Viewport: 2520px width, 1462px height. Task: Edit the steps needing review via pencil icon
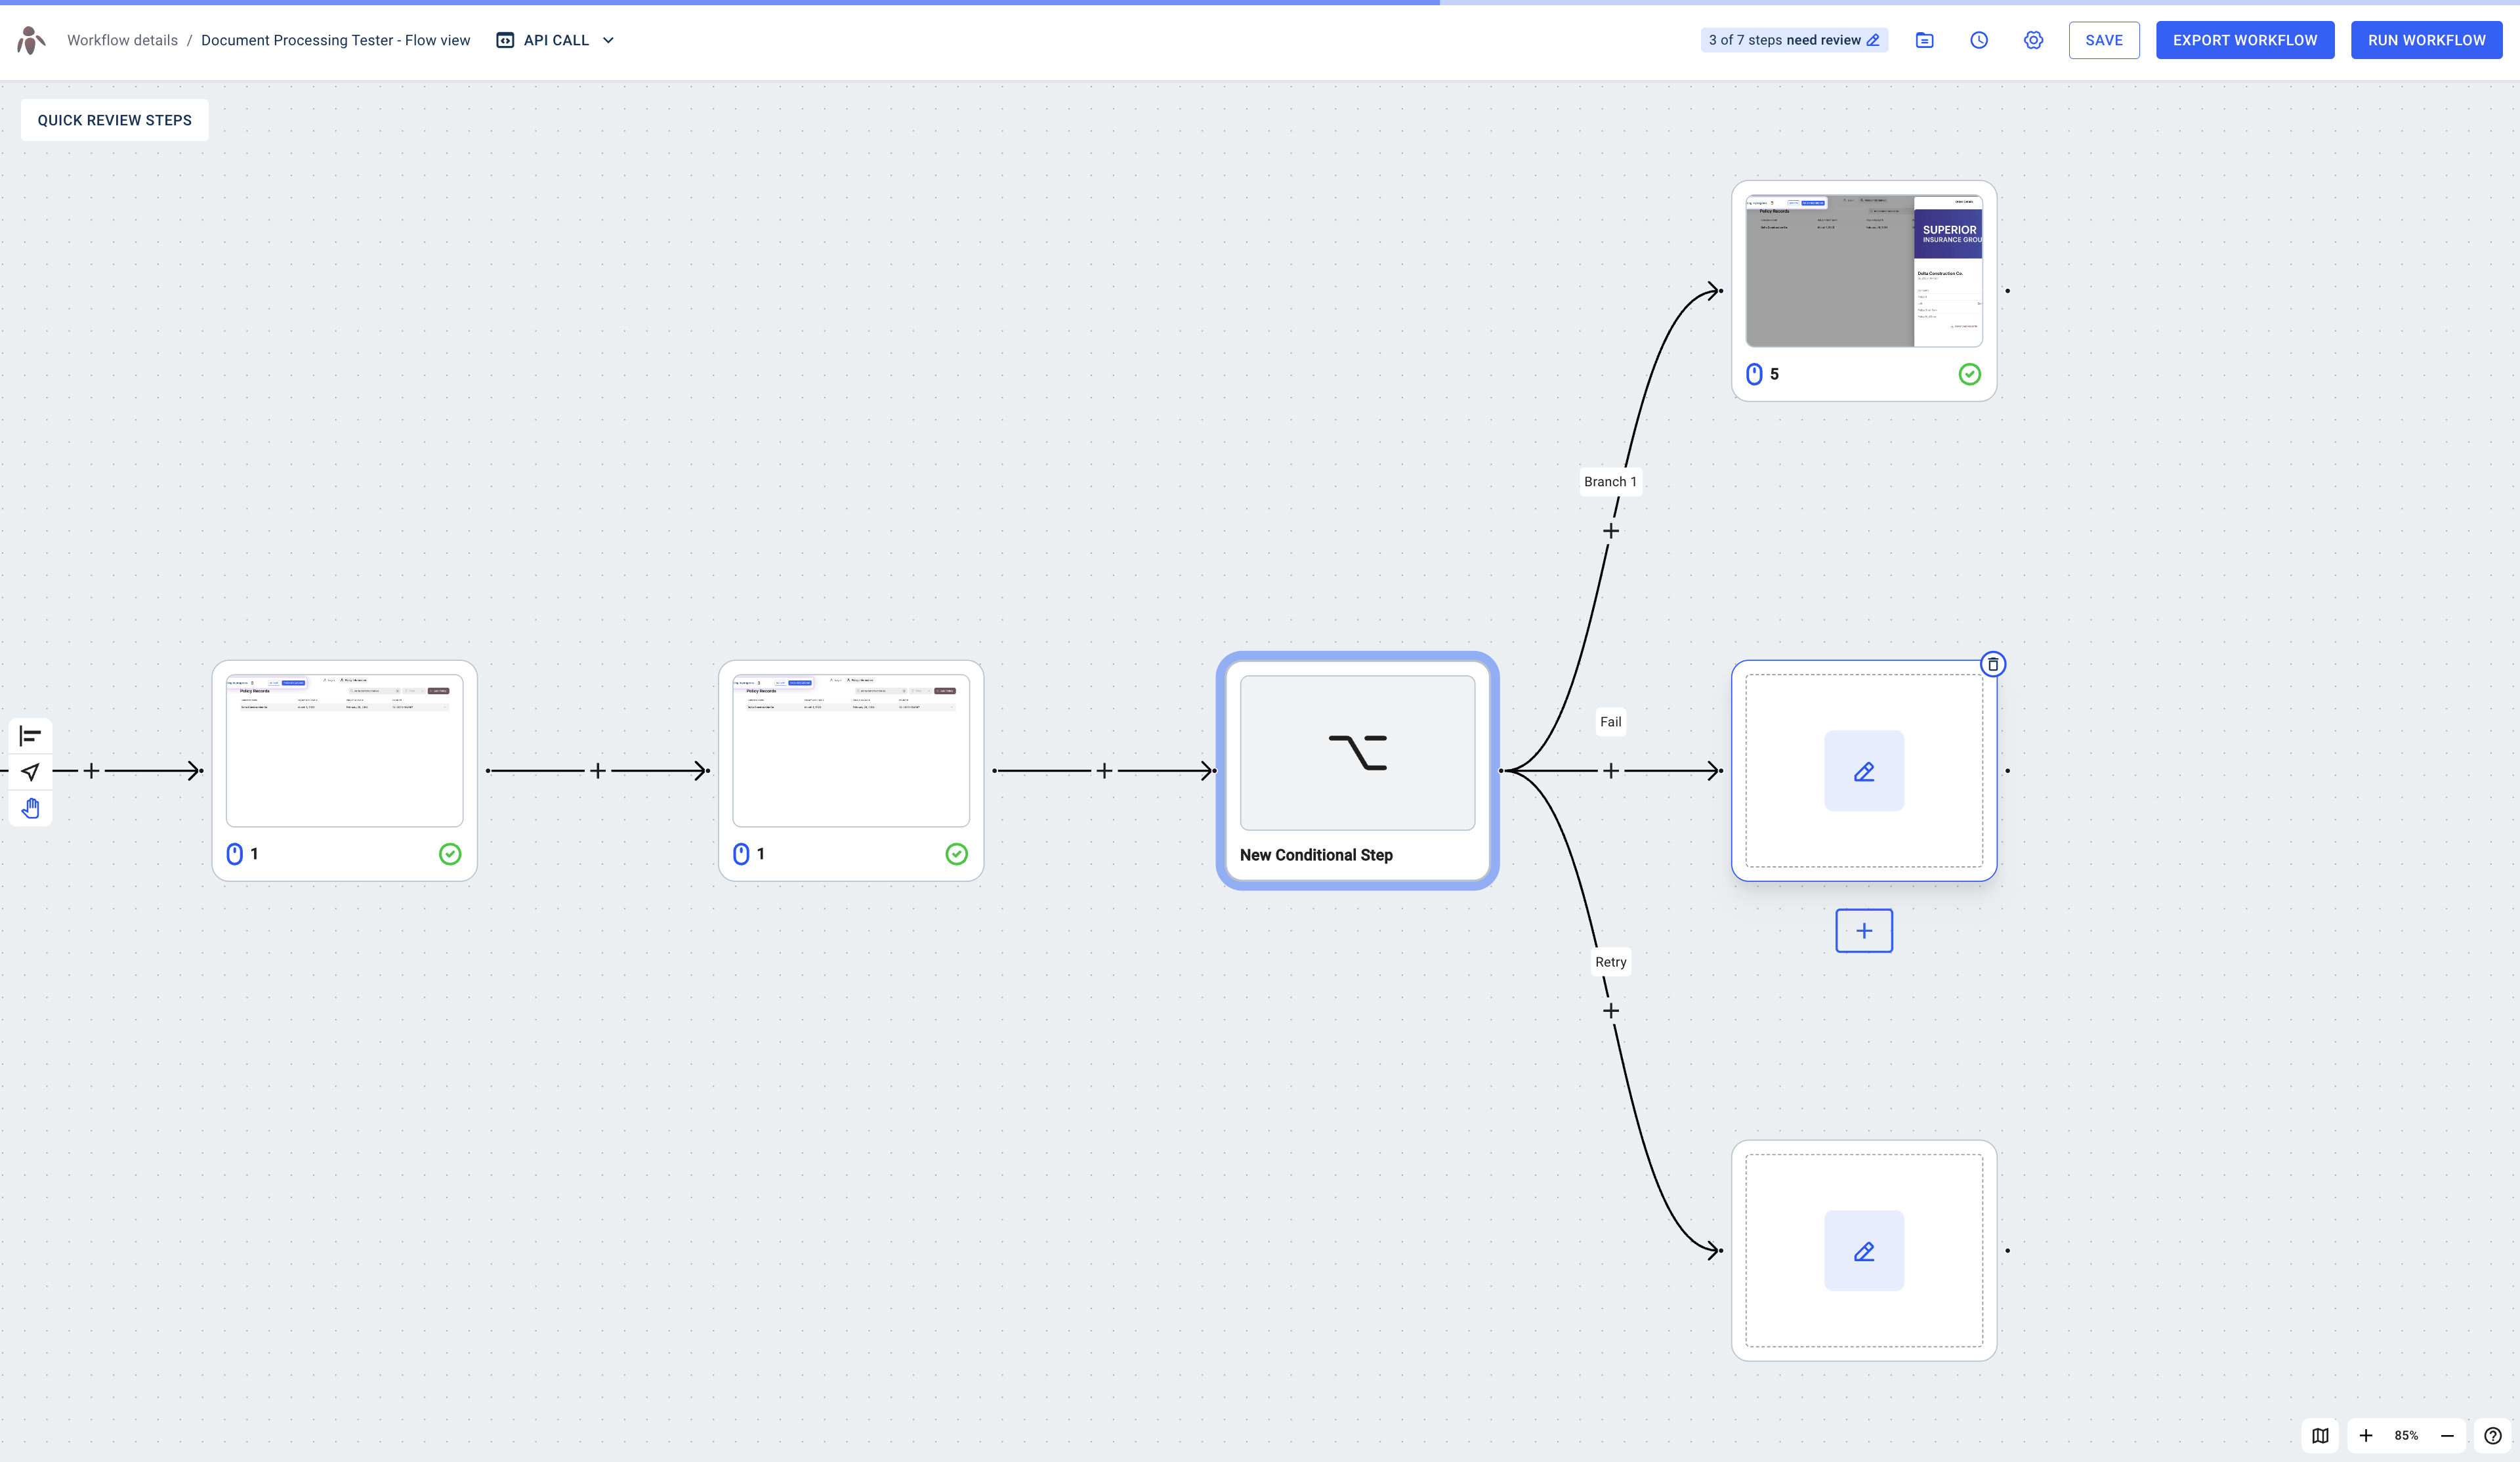[x=1874, y=39]
